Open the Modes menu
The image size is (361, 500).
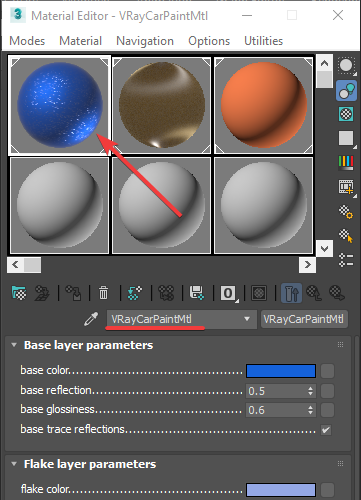tap(27, 41)
